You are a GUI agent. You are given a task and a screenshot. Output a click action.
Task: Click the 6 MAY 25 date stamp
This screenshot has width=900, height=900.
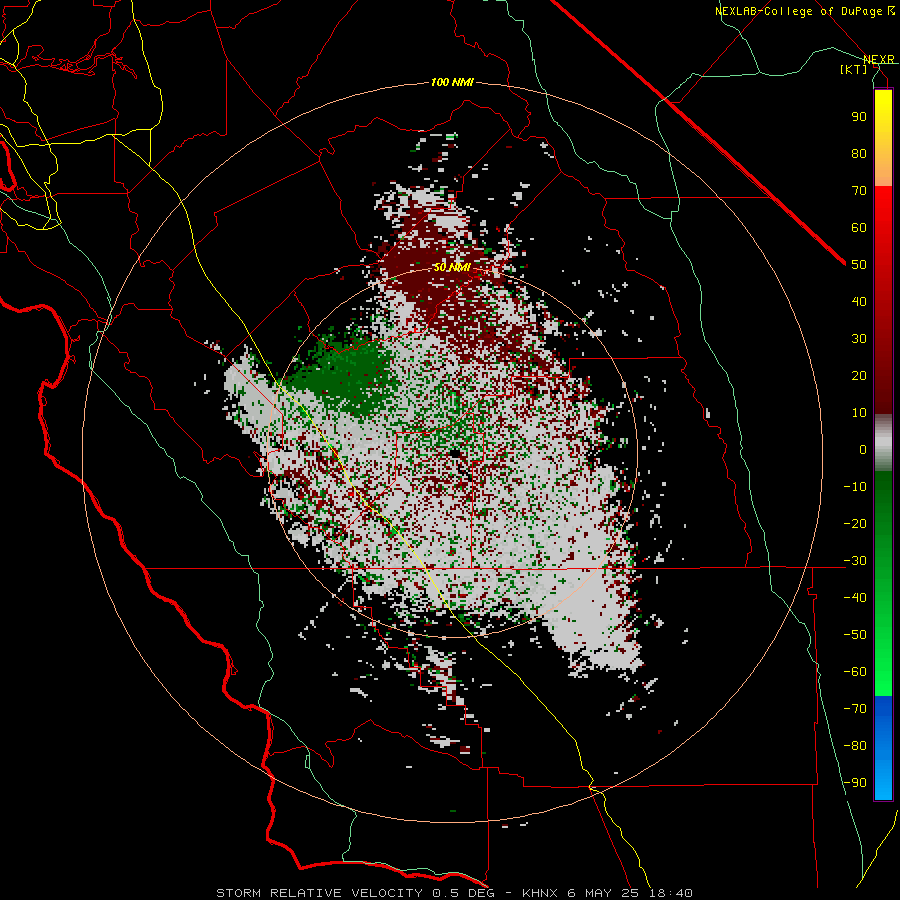pos(603,893)
